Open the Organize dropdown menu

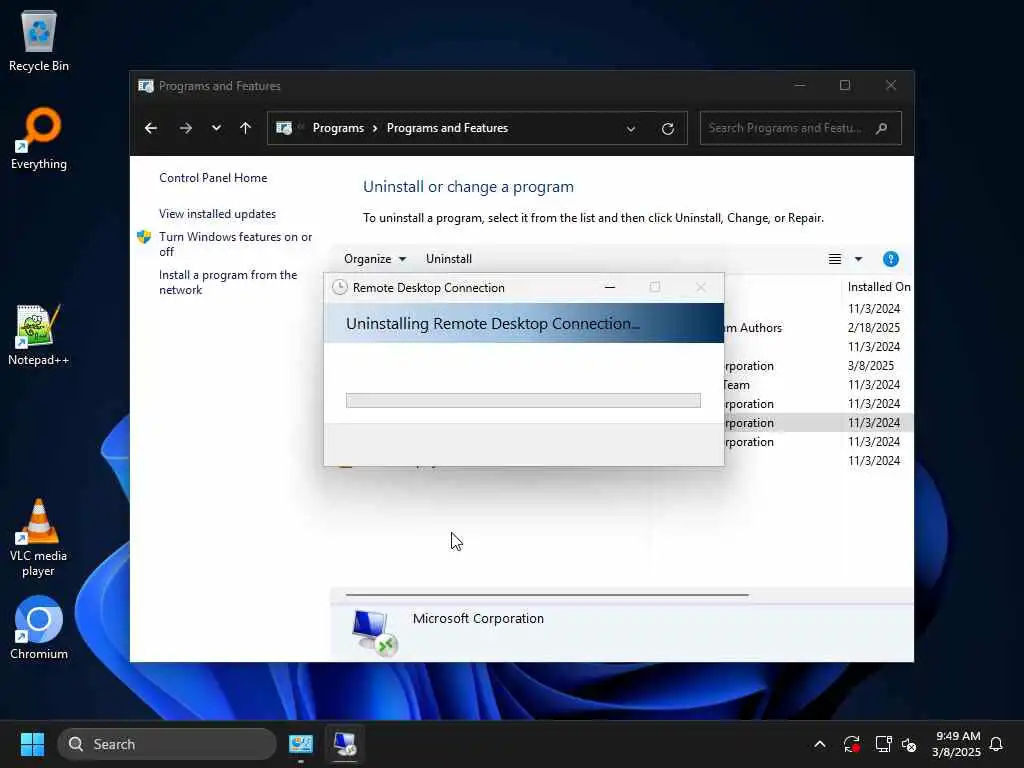tap(375, 259)
